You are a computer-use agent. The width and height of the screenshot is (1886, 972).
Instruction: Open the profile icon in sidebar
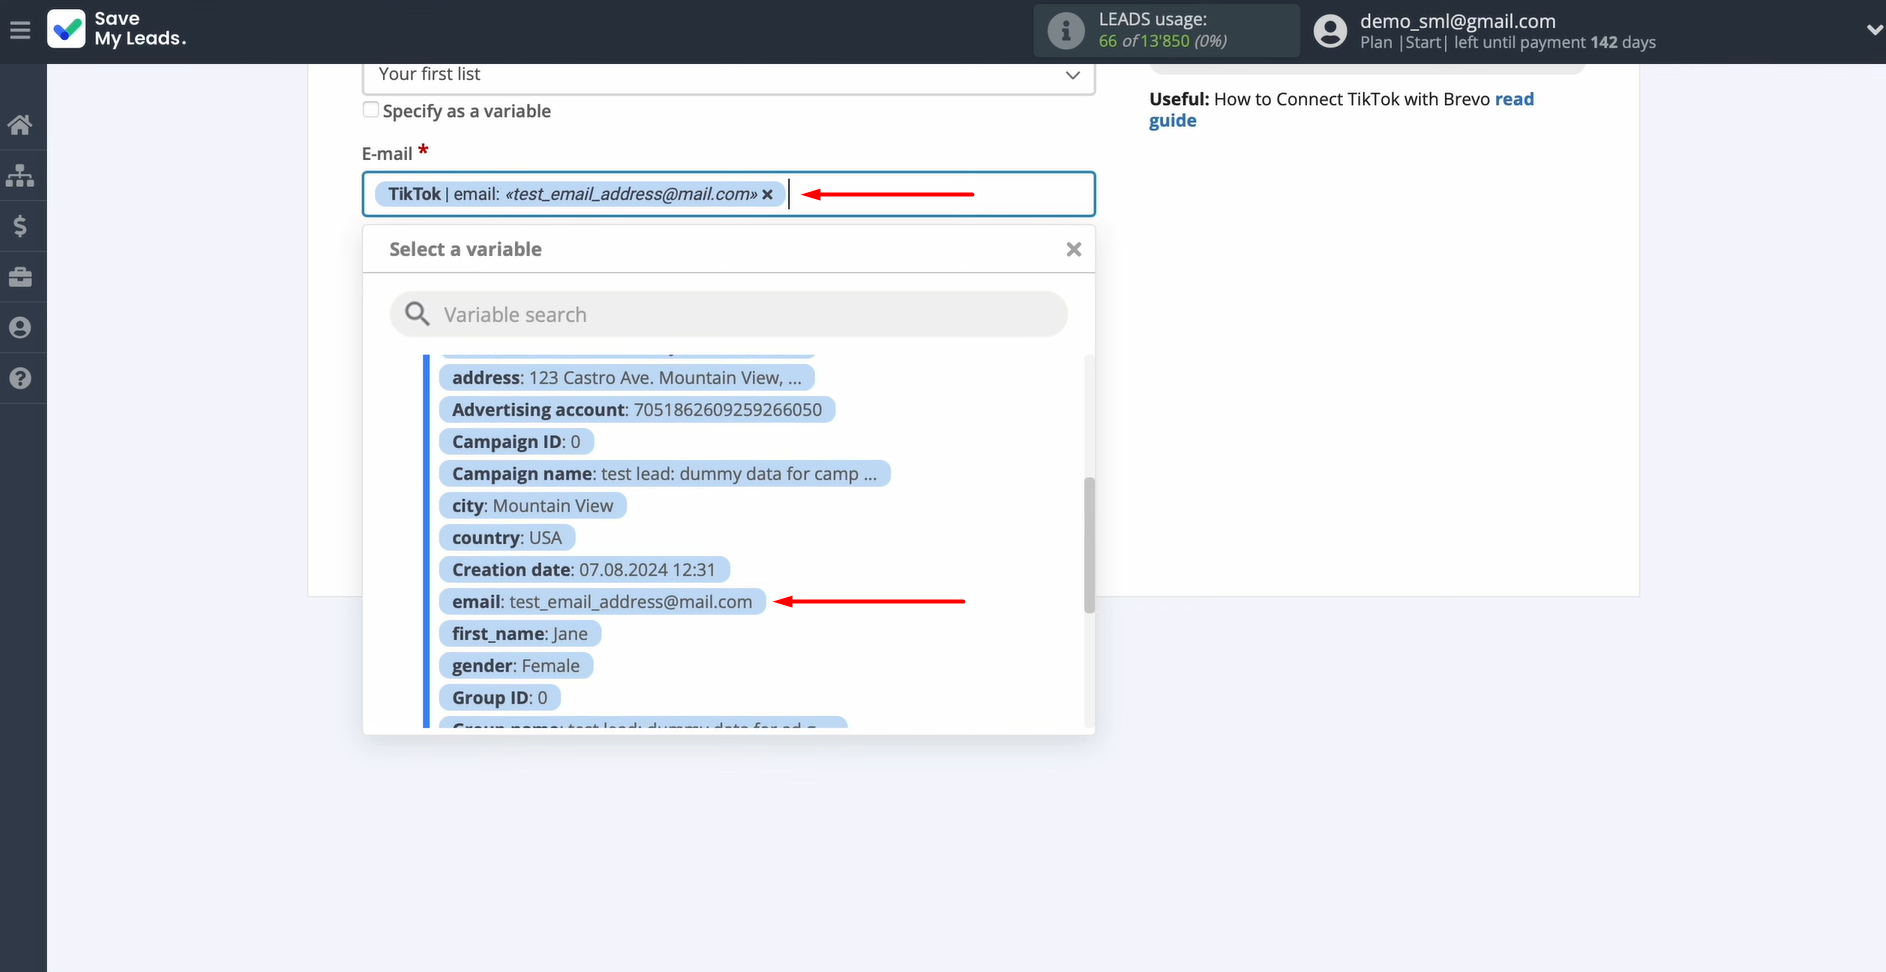[x=20, y=328]
